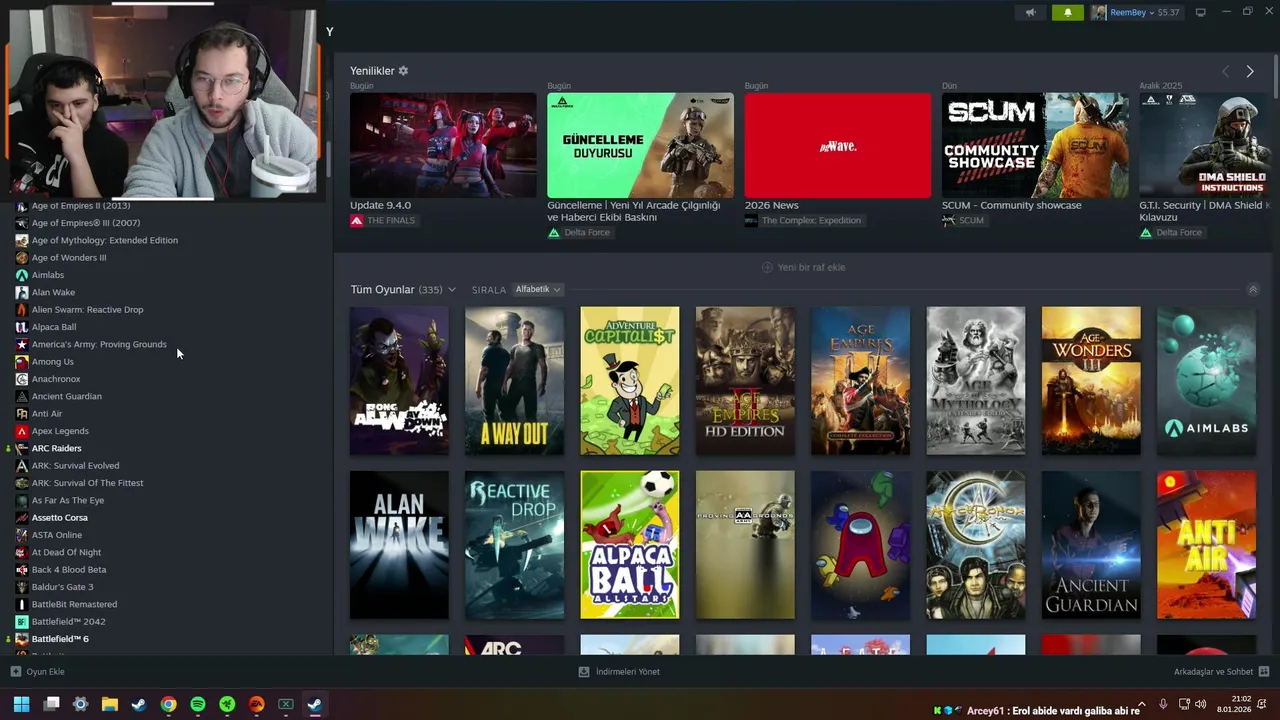Open Alpaca Ball Allstars cover

click(x=630, y=545)
